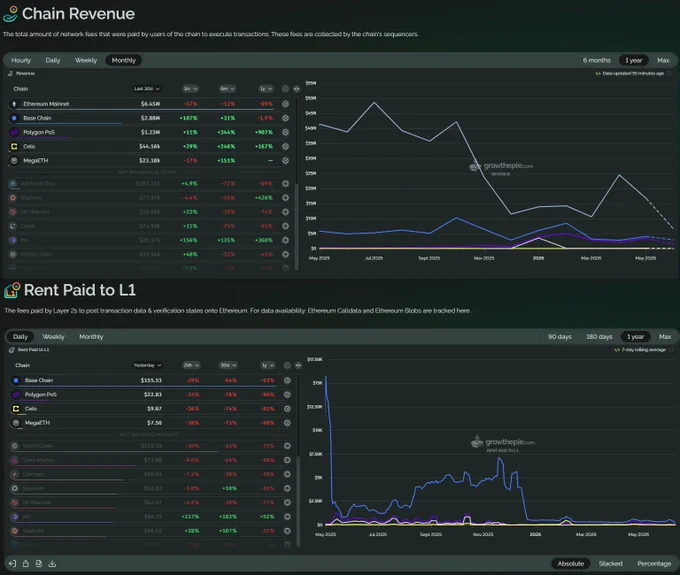
Task: Click the World Chain logo in Chain Revenue
Action: point(13,254)
